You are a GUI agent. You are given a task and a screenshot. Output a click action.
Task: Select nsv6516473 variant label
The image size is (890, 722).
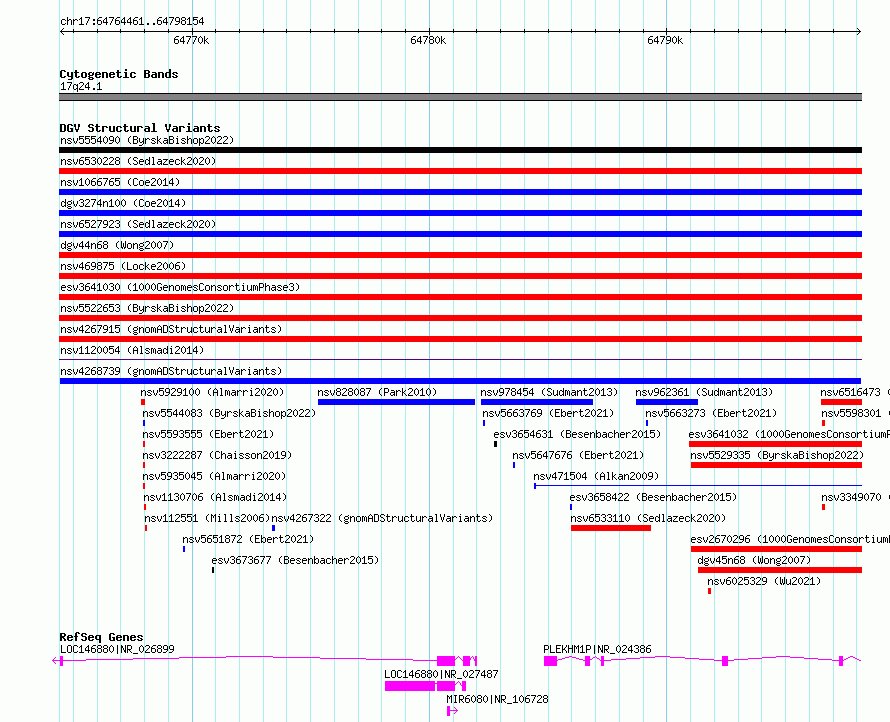(855, 392)
